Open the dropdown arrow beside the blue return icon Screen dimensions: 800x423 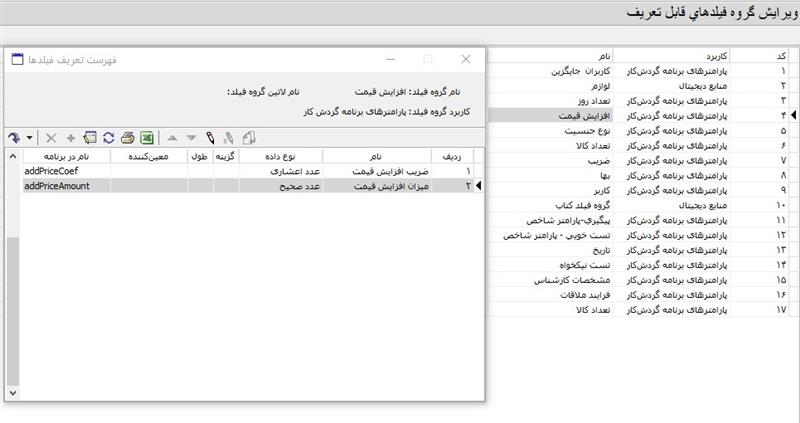pos(30,137)
